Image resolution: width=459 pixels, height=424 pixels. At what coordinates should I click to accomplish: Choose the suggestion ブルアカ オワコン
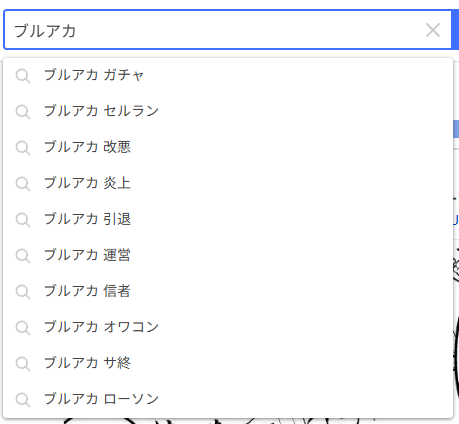click(x=228, y=327)
